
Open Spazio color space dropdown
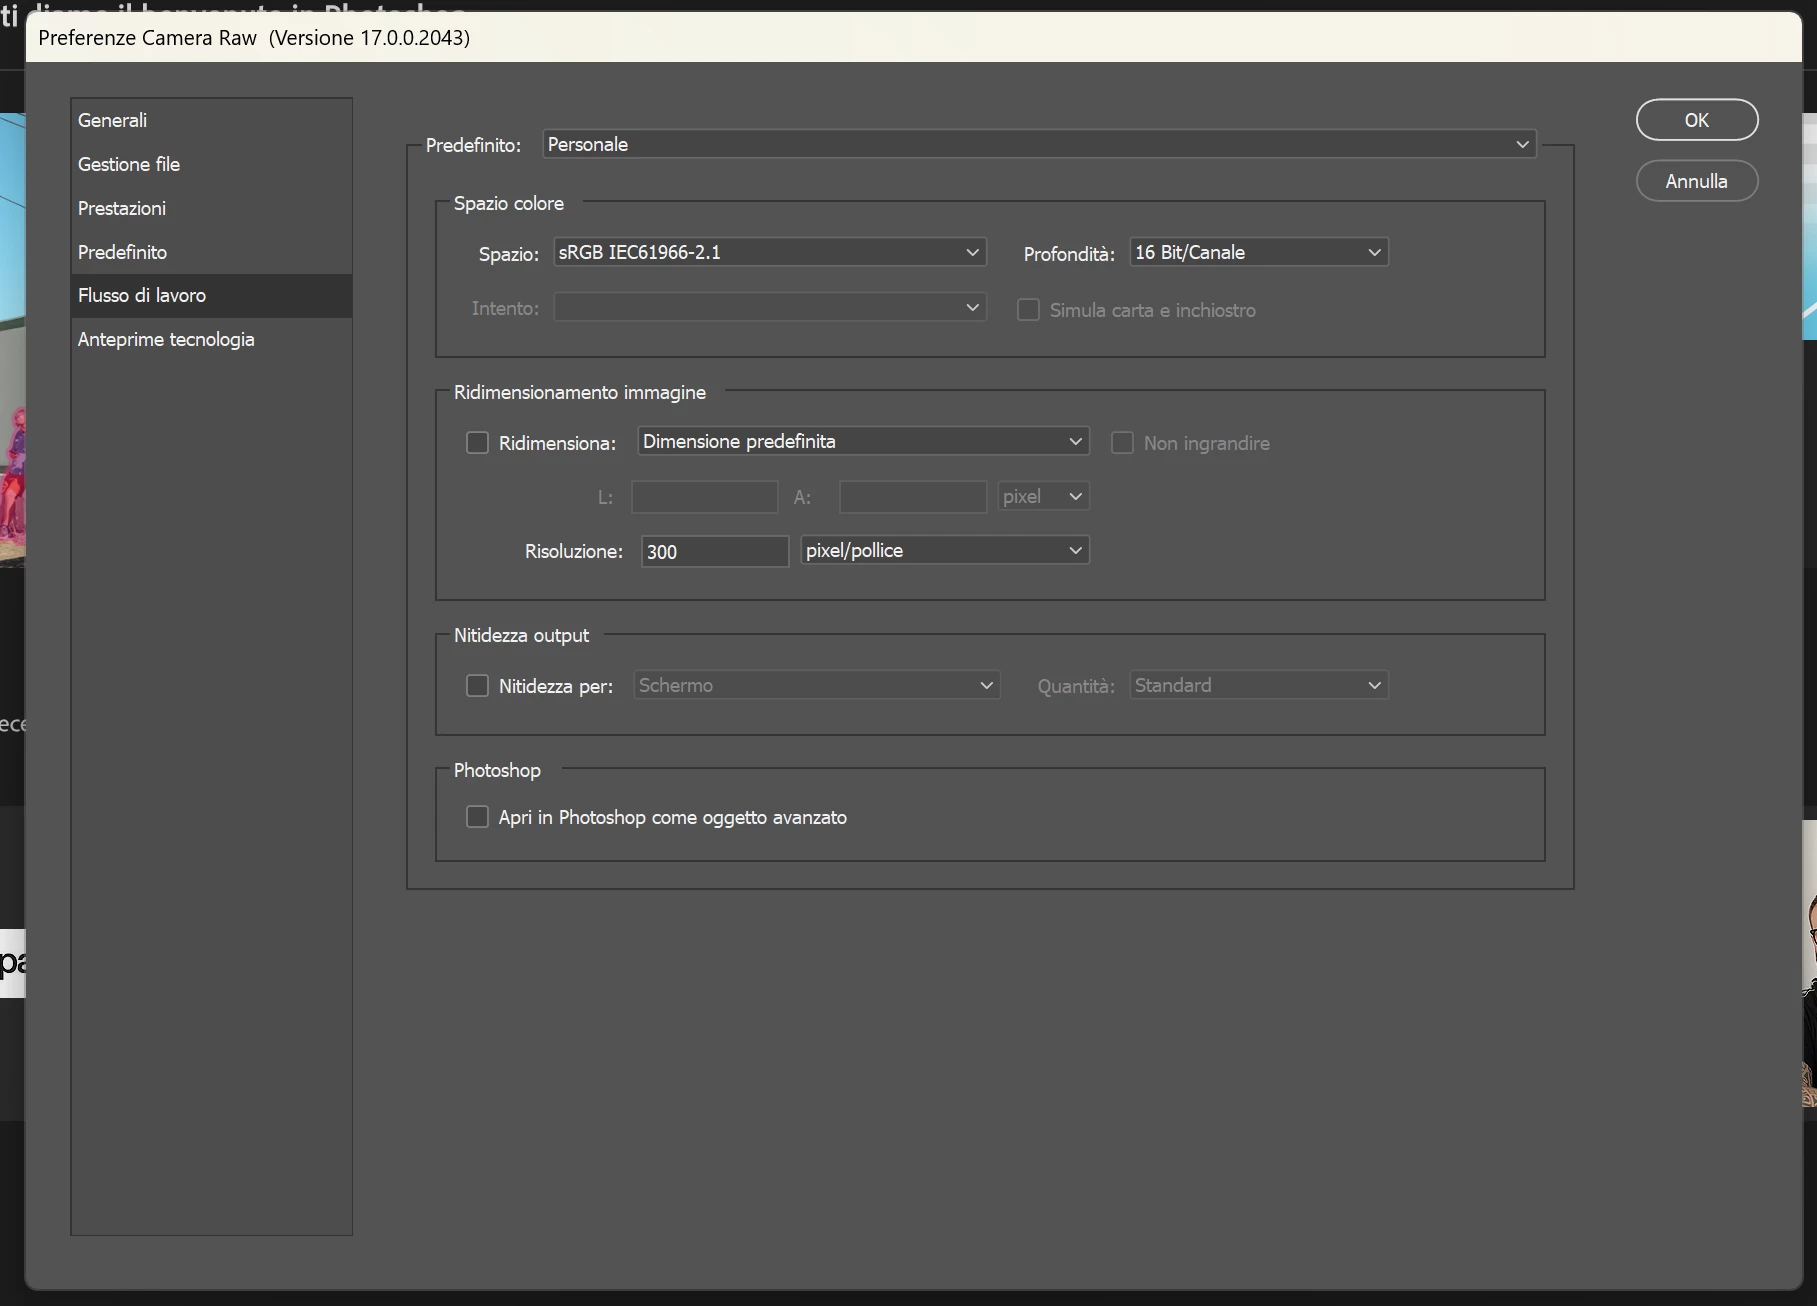pyautogui.click(x=770, y=252)
